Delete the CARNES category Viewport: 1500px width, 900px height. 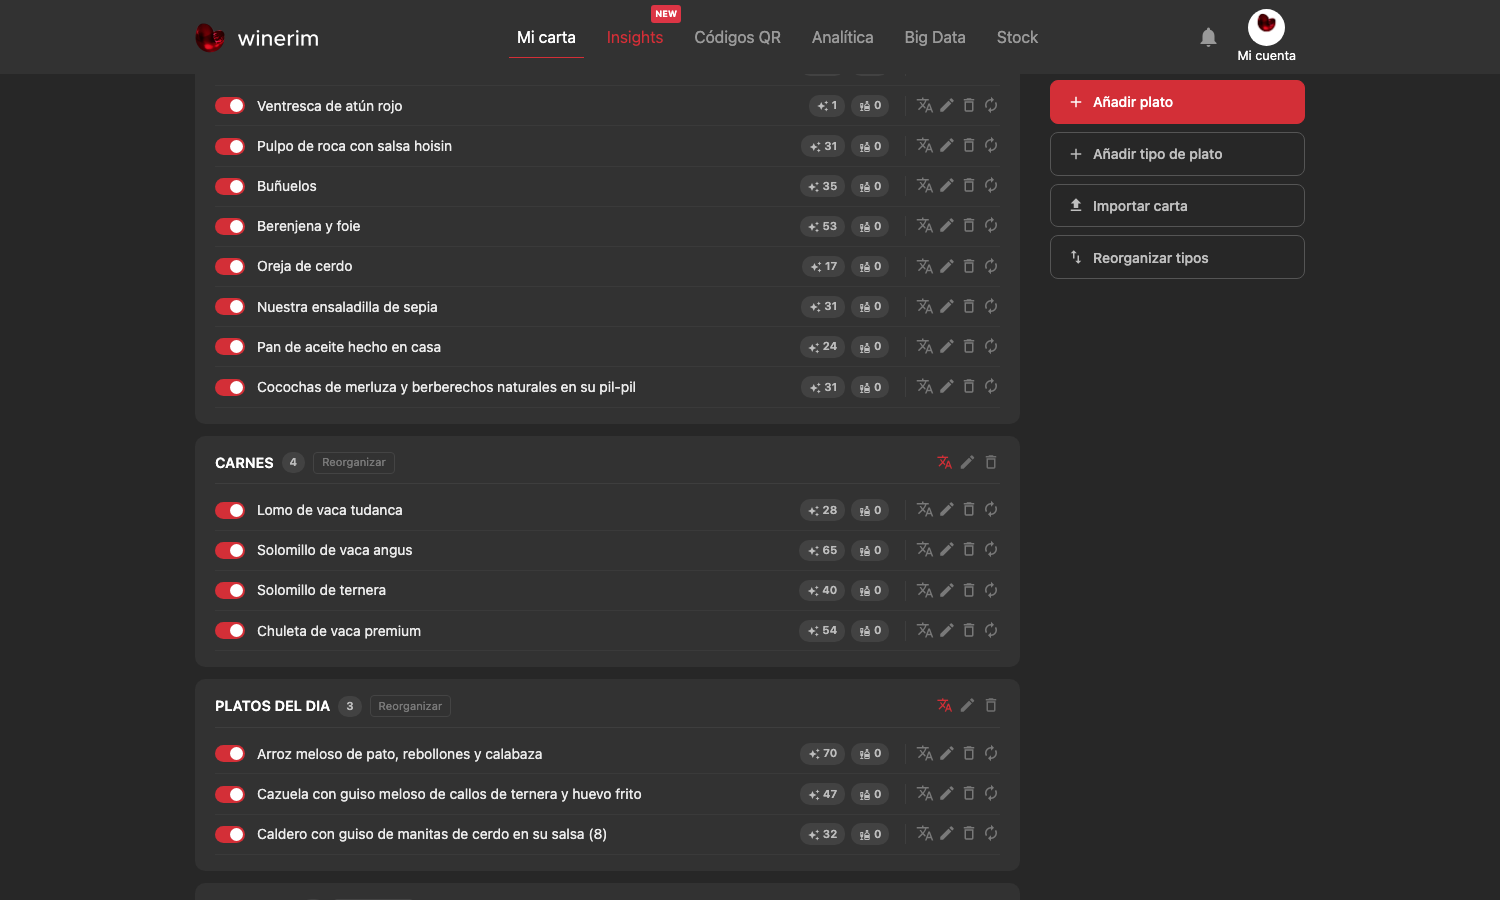click(991, 462)
